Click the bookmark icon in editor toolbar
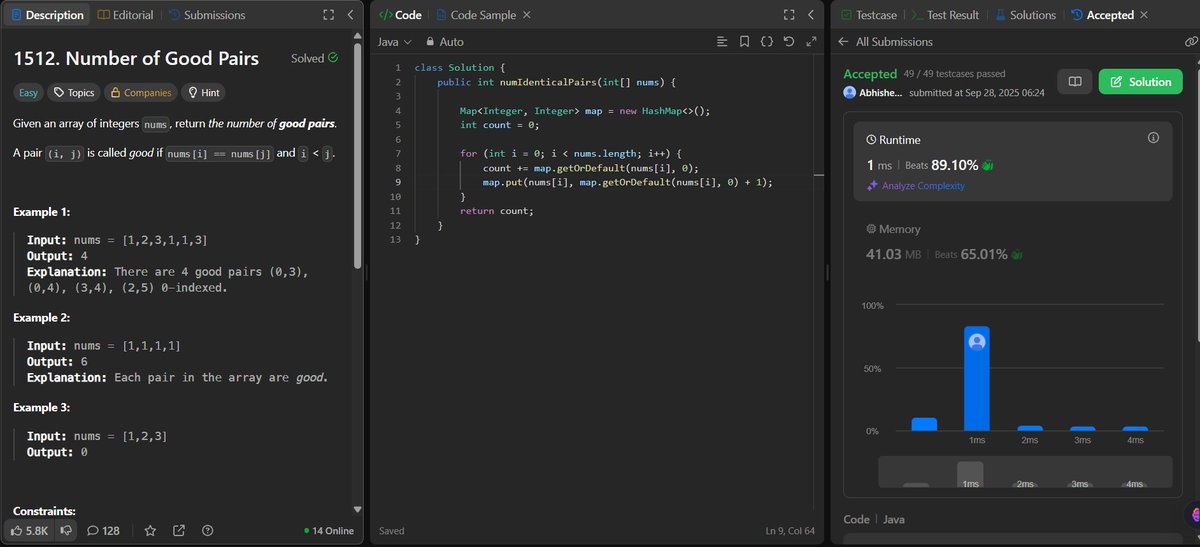This screenshot has width=1200, height=547. 744,42
